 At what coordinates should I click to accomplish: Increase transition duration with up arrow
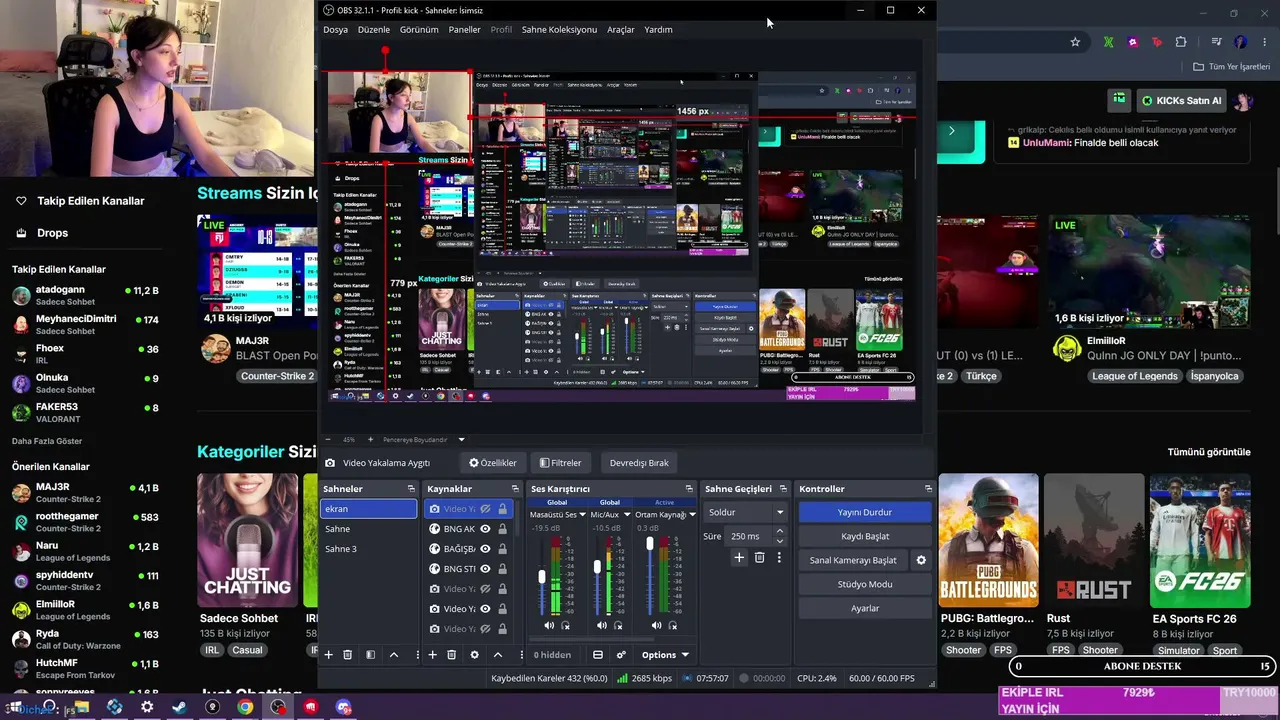click(x=781, y=533)
